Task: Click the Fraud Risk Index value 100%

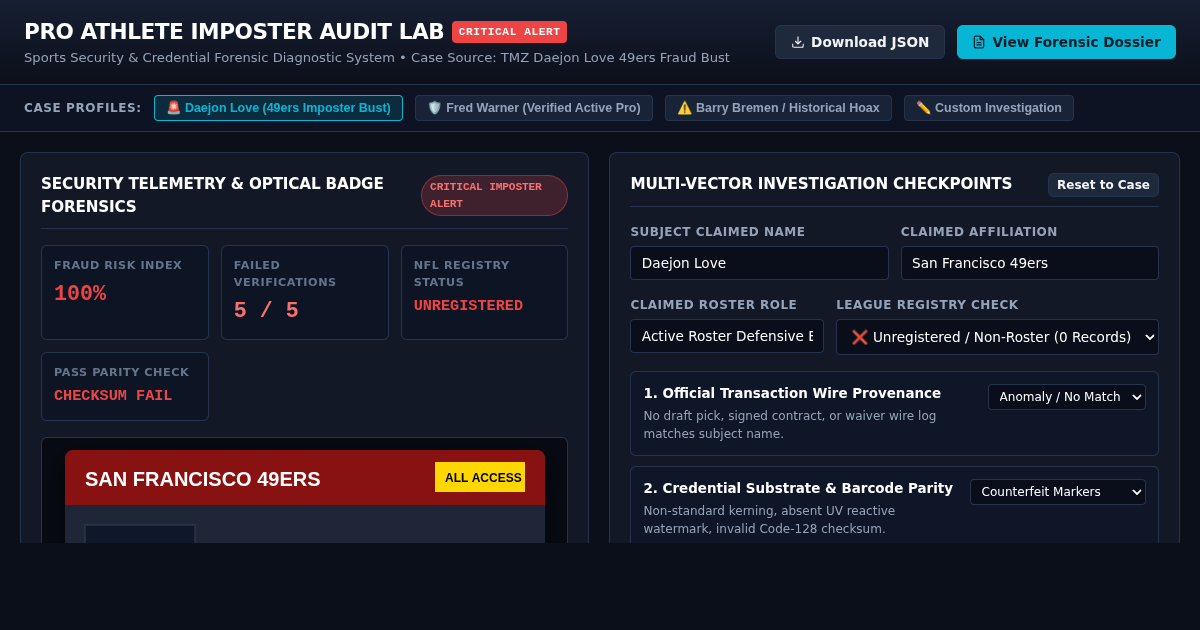Action: point(80,294)
